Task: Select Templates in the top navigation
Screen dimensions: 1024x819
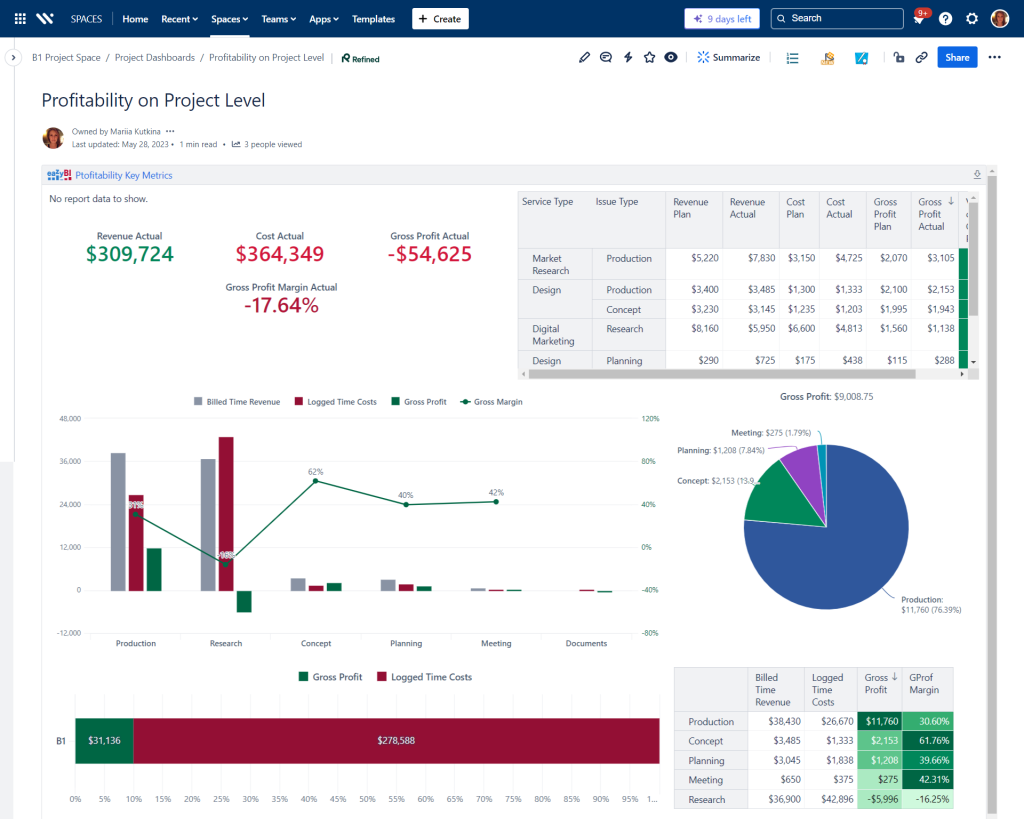Action: 373,18
